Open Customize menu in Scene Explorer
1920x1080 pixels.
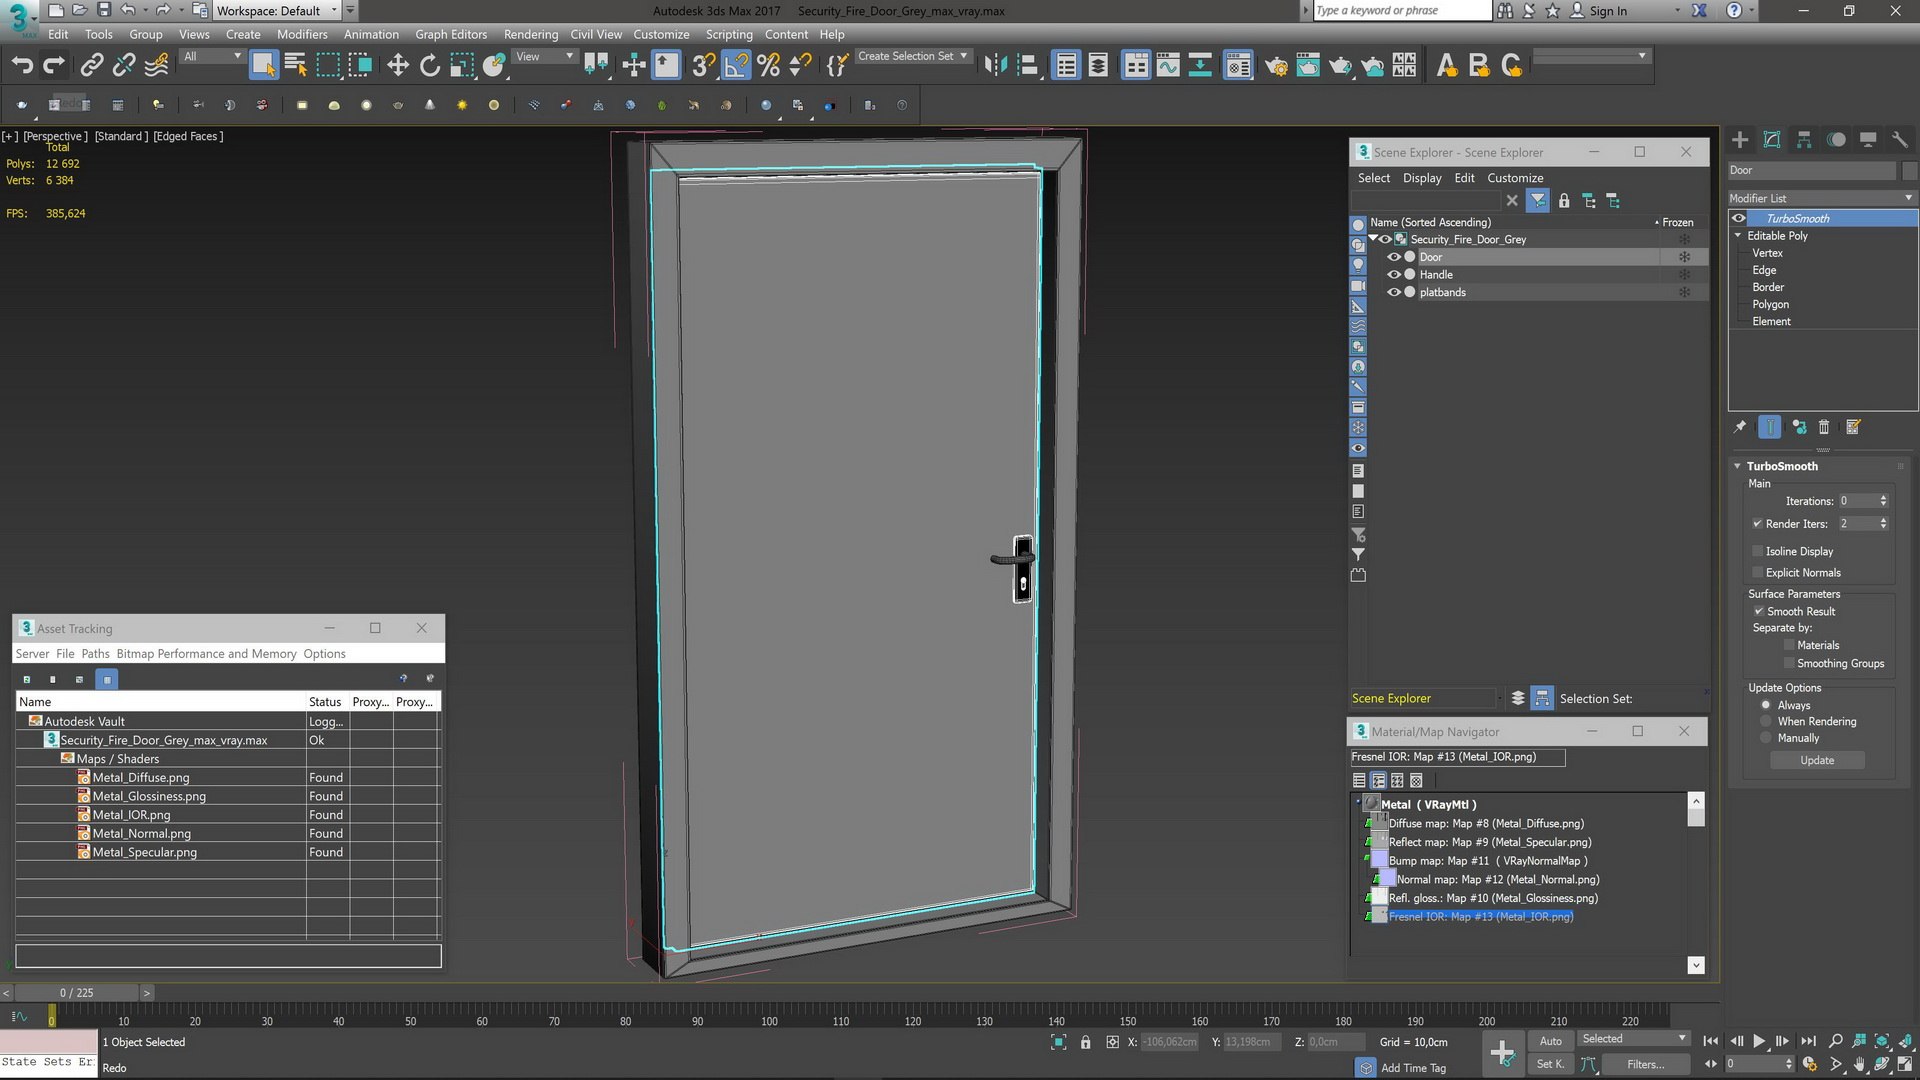pyautogui.click(x=1515, y=178)
